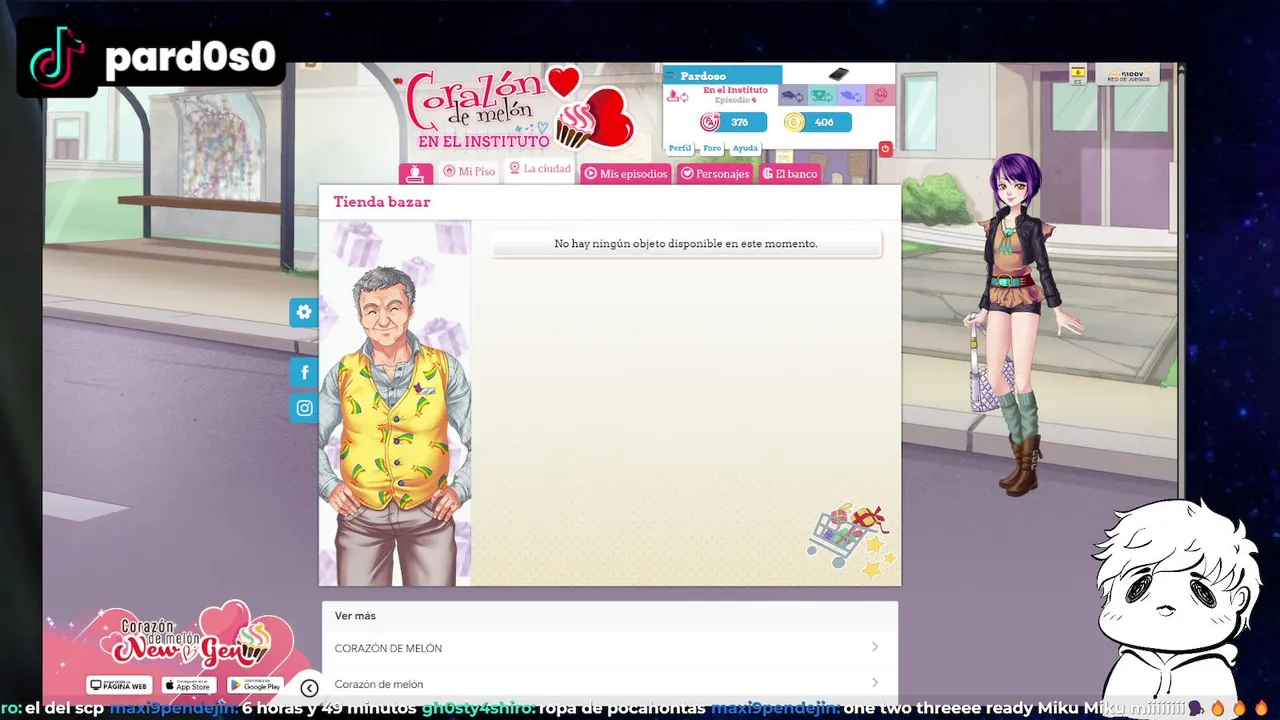
Task: Go to the Mi Piso tab
Action: pyautogui.click(x=469, y=172)
